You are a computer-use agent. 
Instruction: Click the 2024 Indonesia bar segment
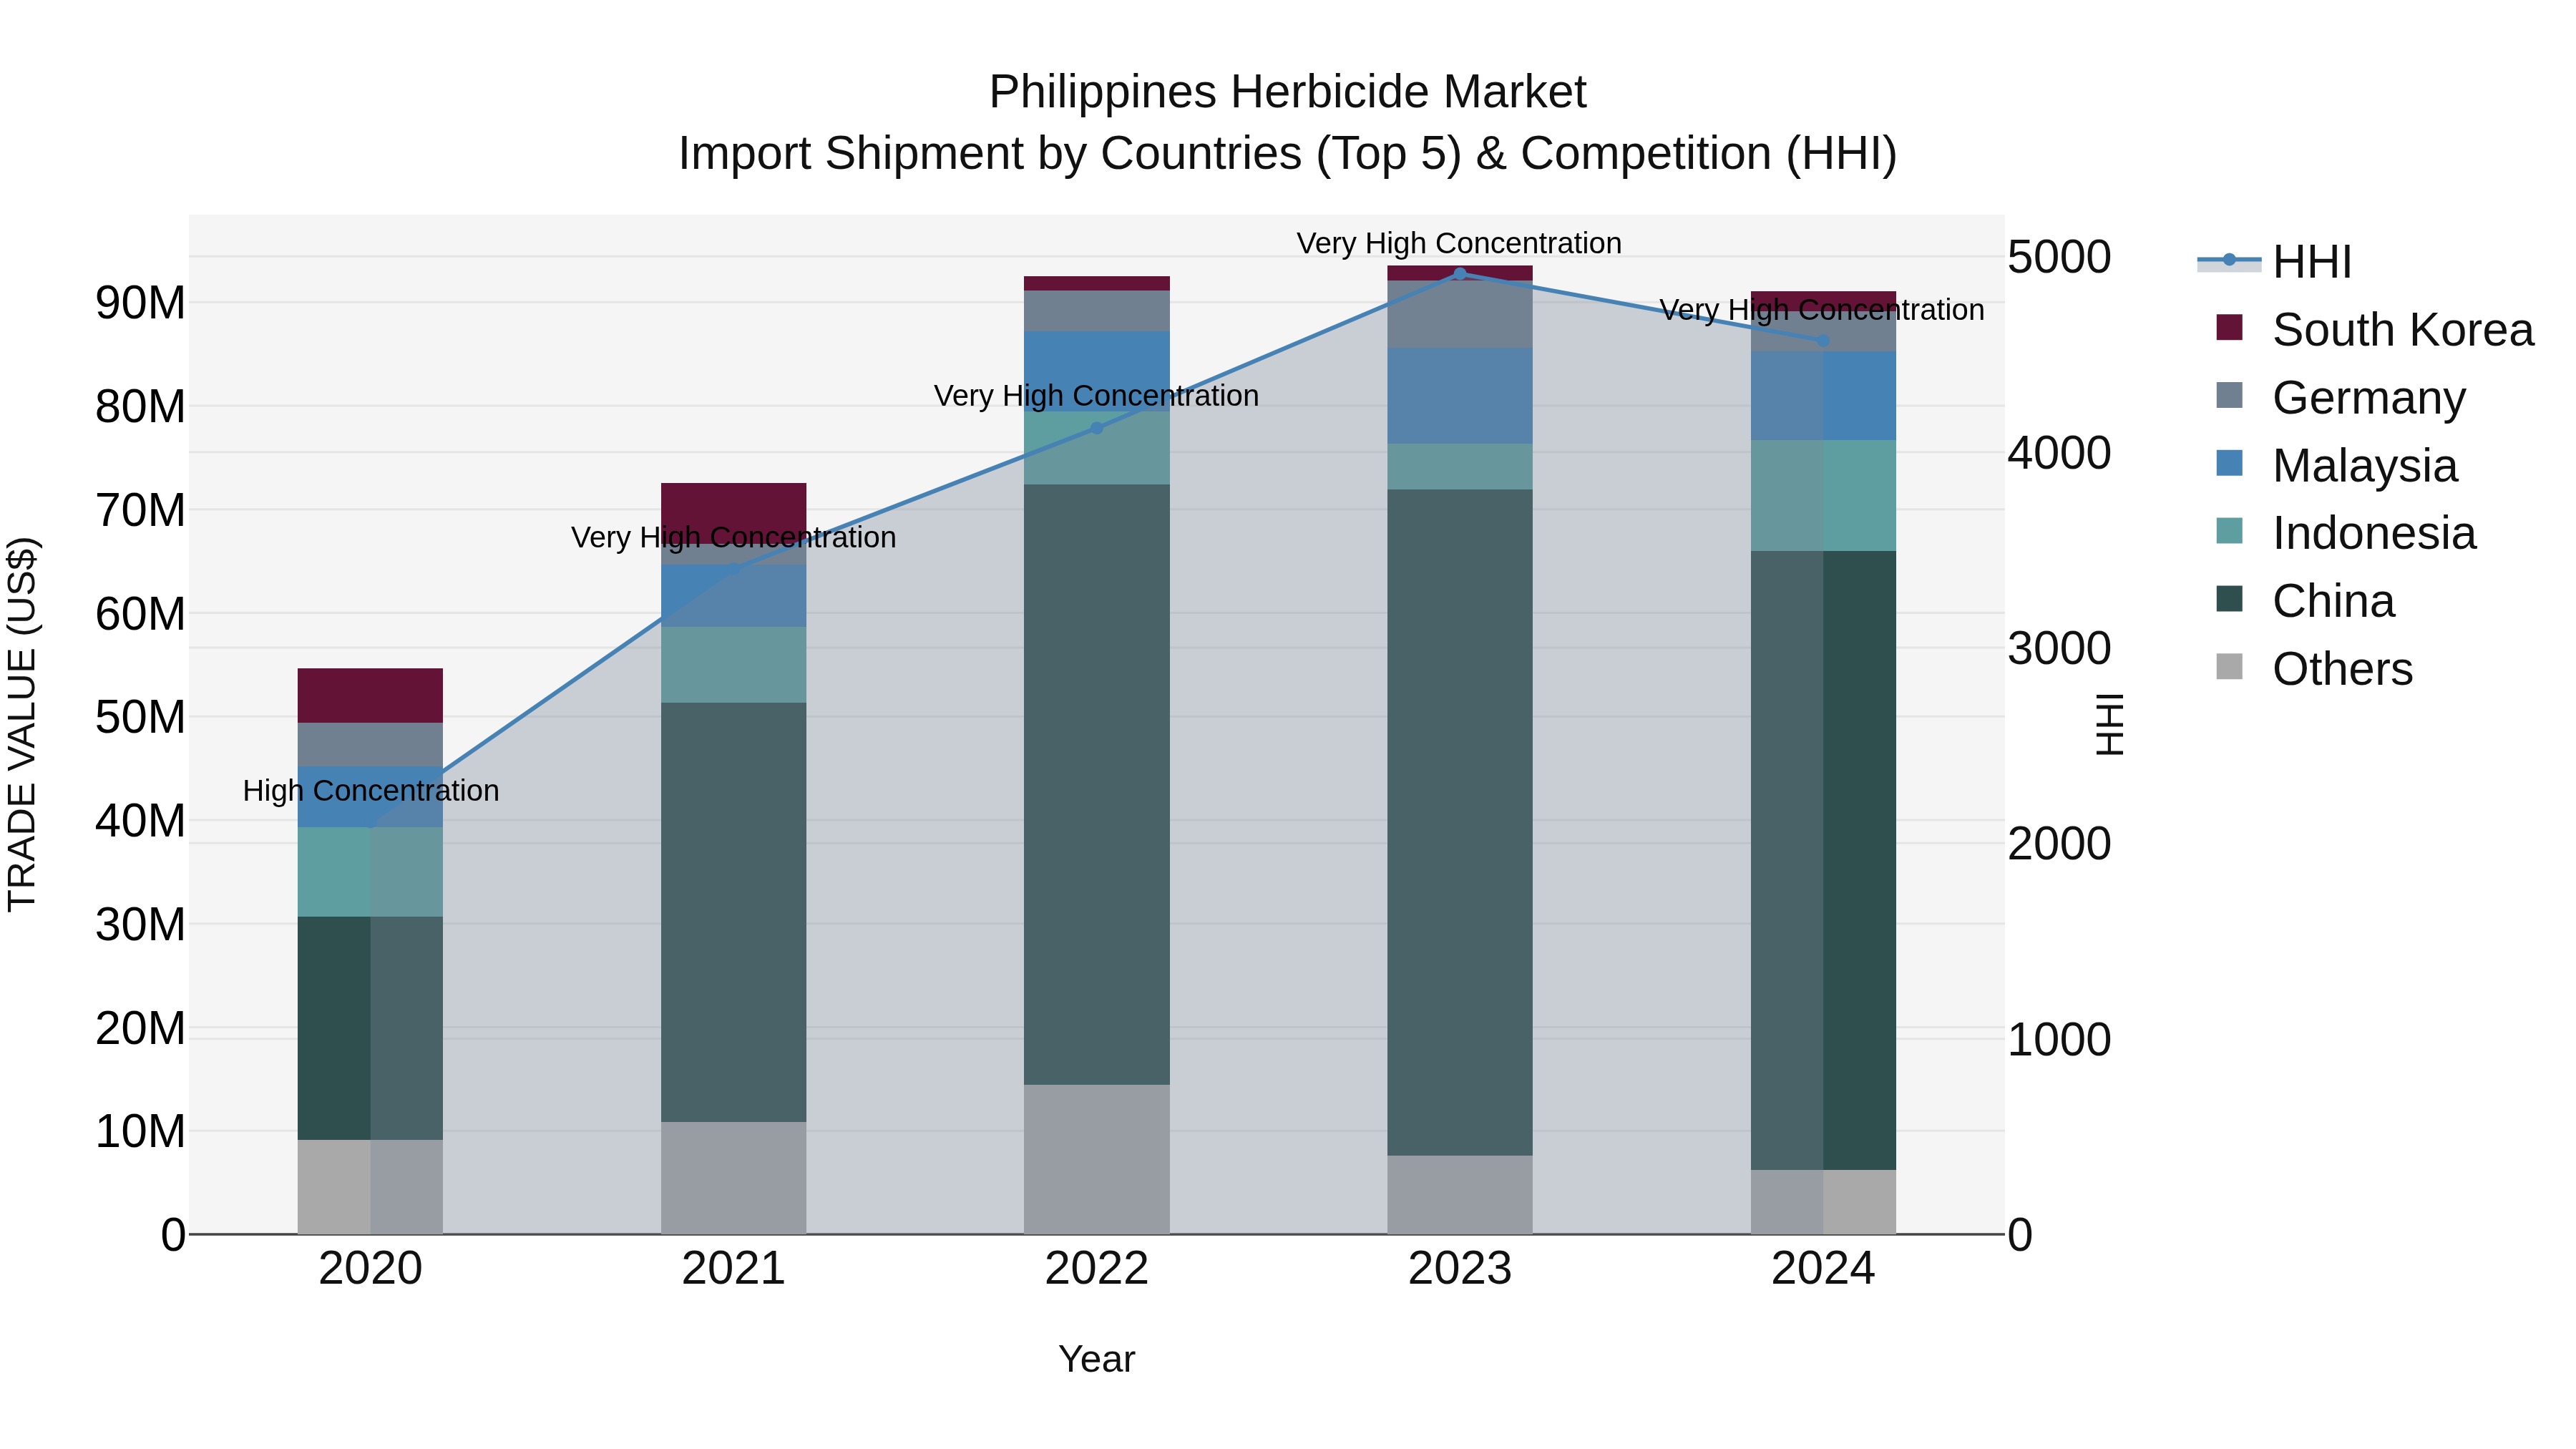(1823, 496)
